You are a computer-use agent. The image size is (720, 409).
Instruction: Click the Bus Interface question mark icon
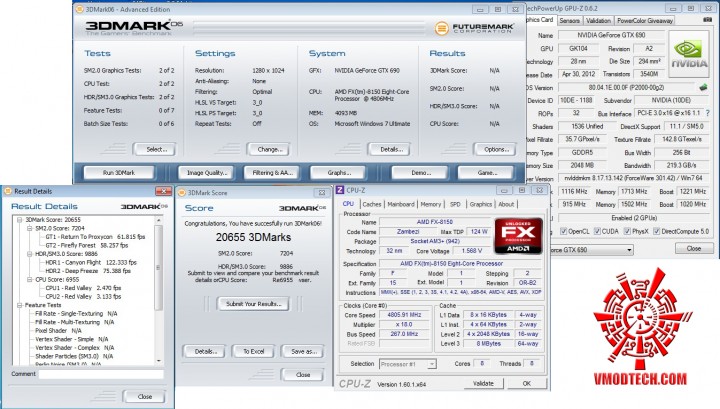tap(707, 113)
